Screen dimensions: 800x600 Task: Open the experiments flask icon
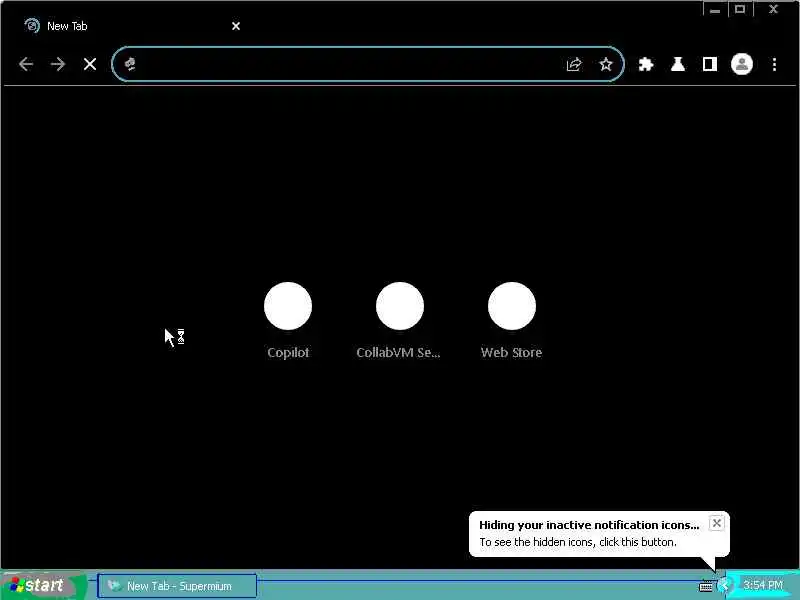[678, 64]
